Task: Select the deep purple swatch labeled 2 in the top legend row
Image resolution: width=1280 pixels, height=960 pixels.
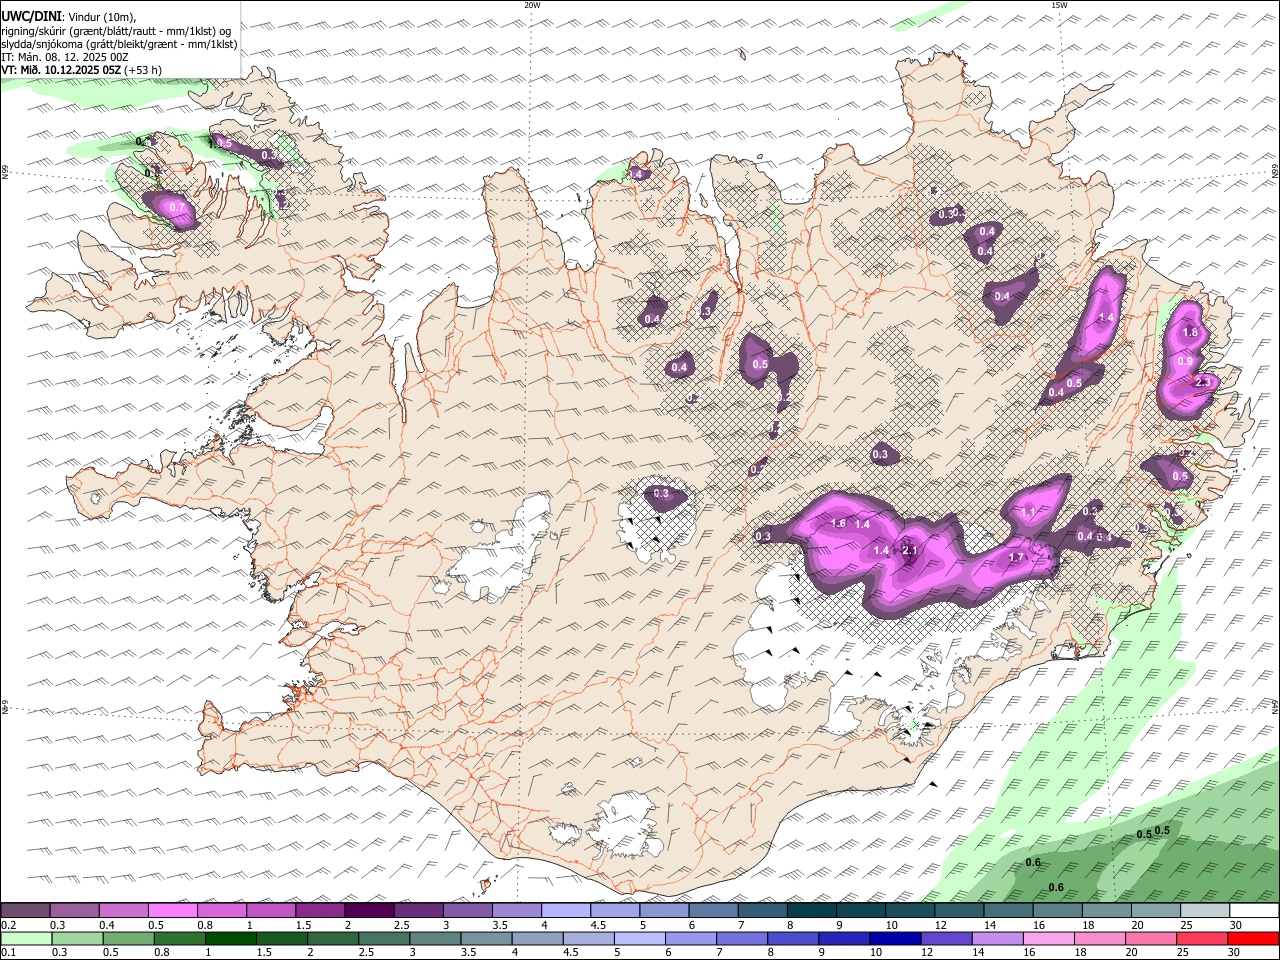Action: (369, 910)
